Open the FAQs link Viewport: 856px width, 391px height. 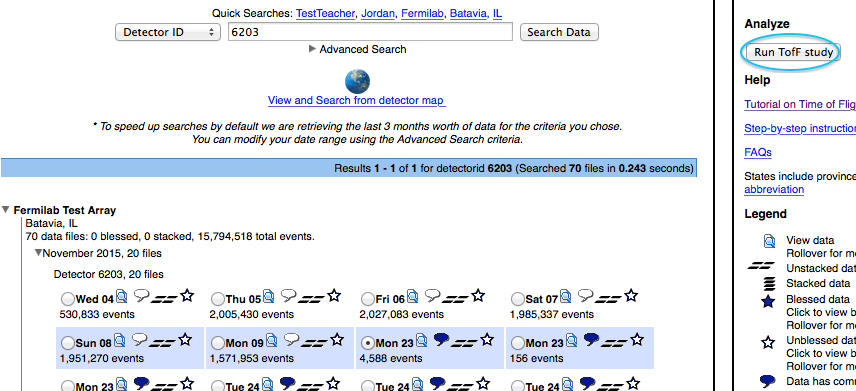coord(758,152)
